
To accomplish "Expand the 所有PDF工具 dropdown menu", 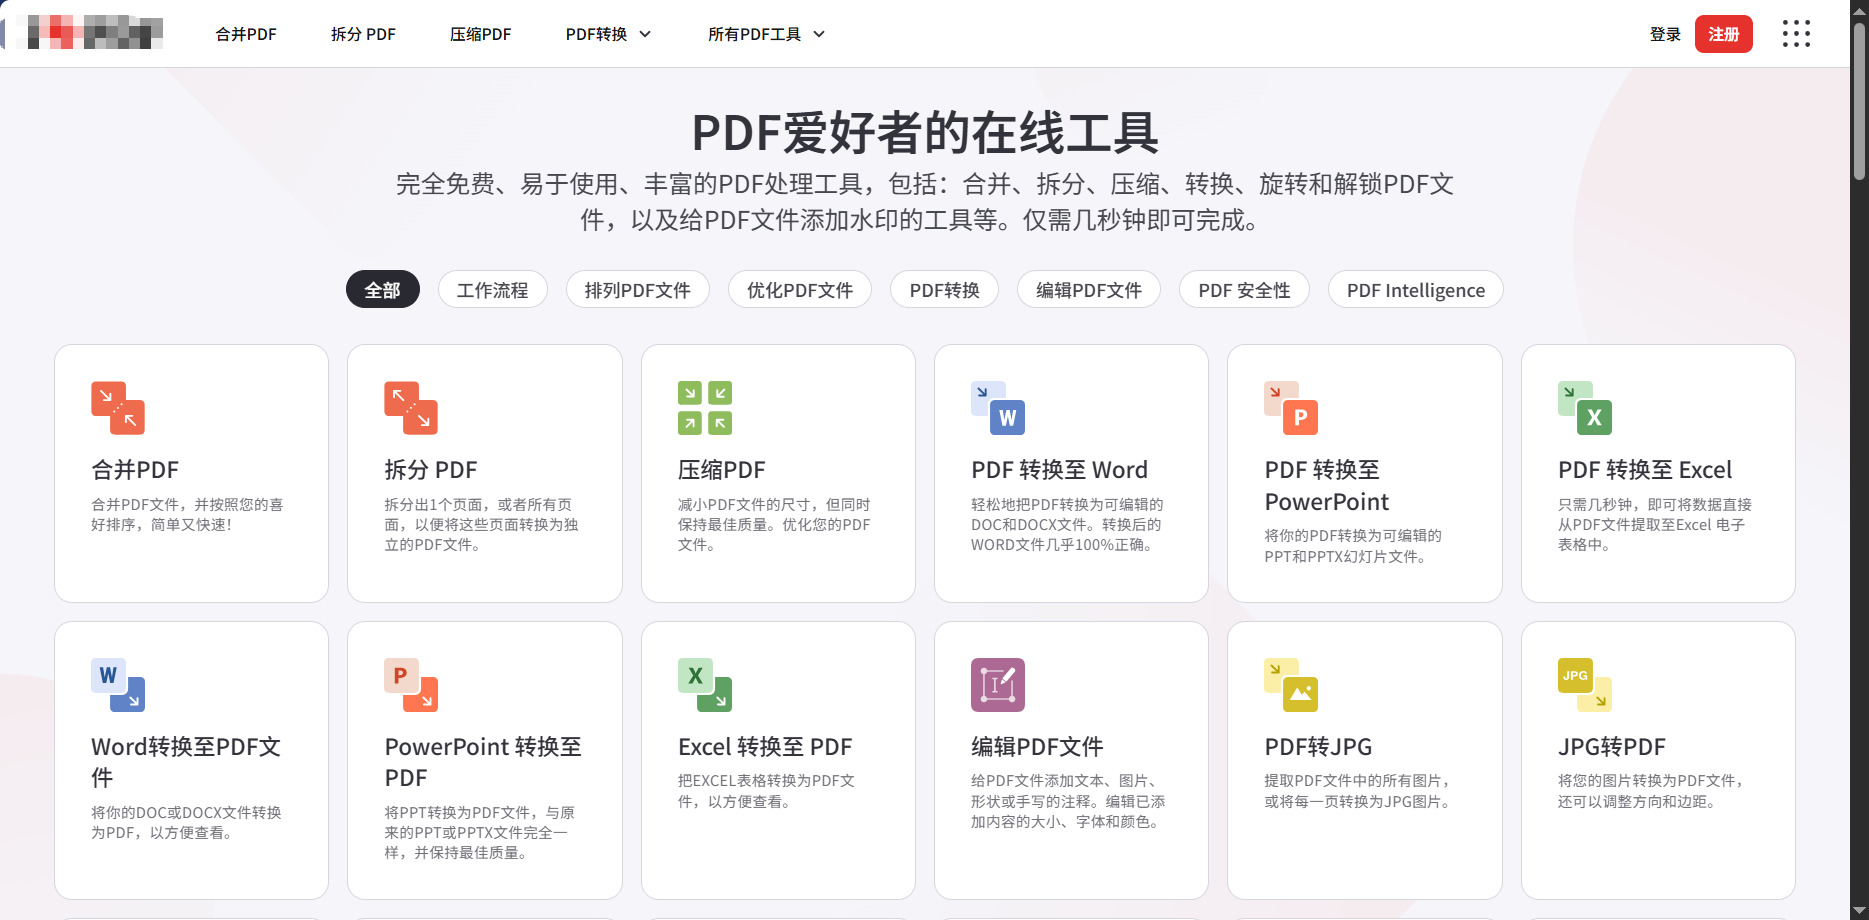I will [x=766, y=34].
